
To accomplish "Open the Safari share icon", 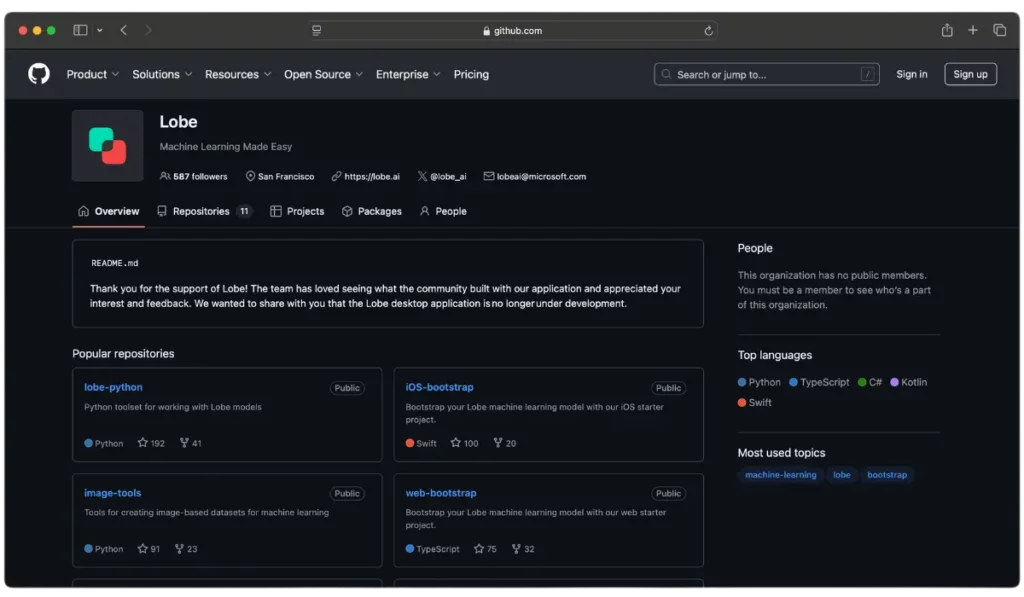I will (947, 30).
